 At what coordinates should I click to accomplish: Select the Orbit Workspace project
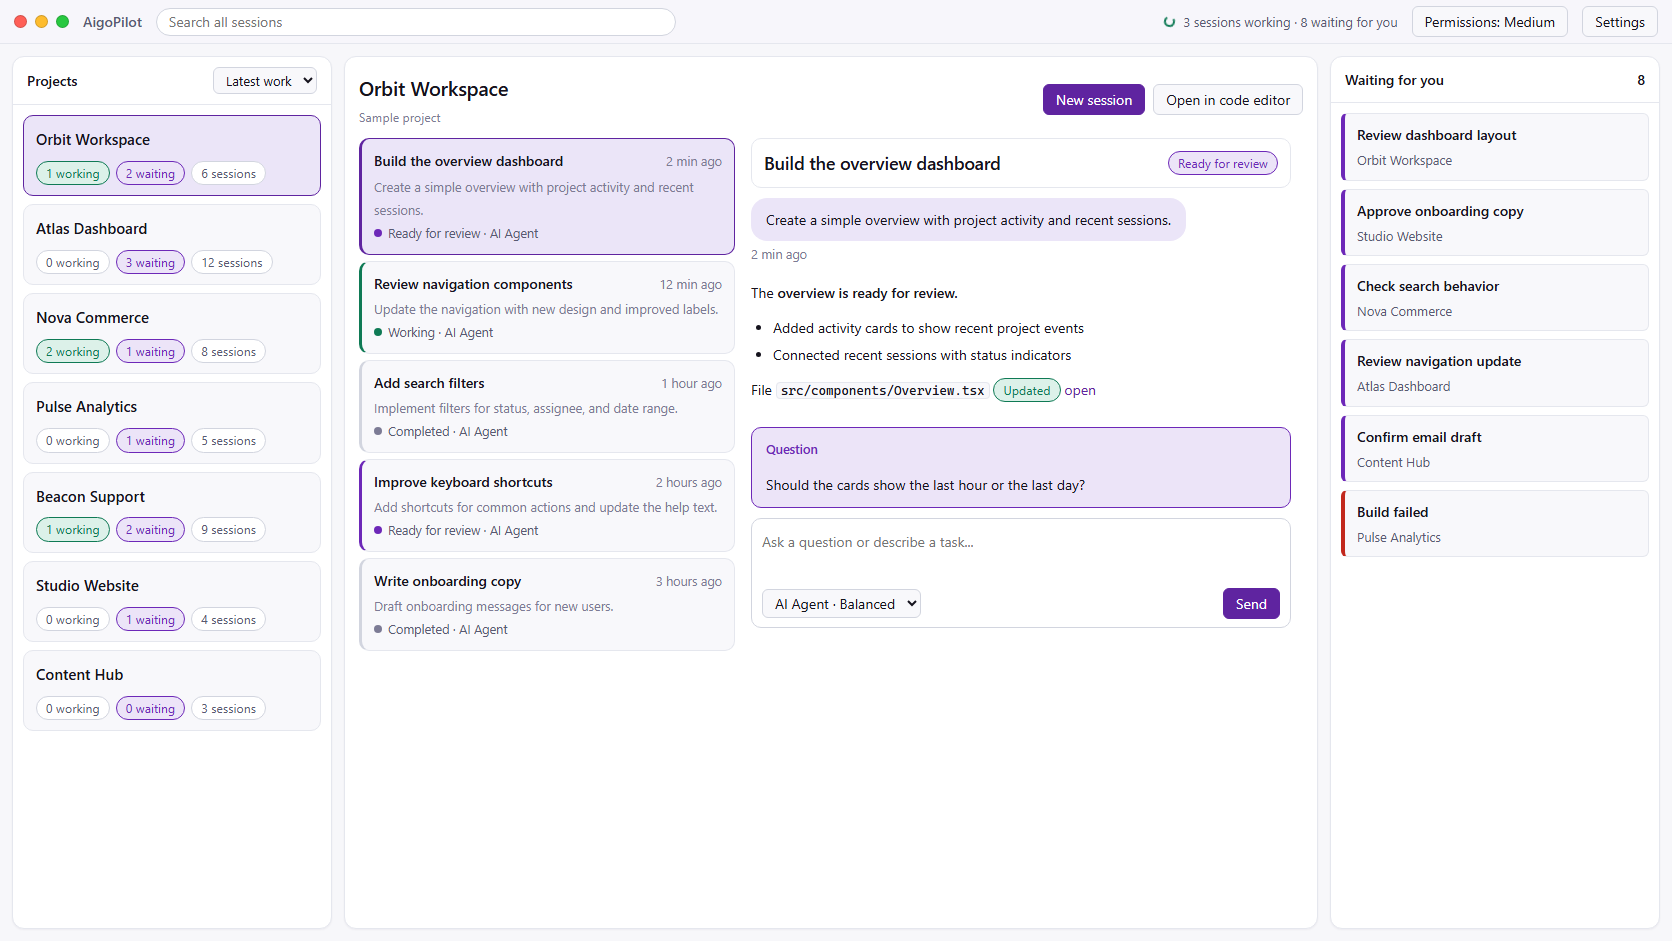(x=172, y=155)
